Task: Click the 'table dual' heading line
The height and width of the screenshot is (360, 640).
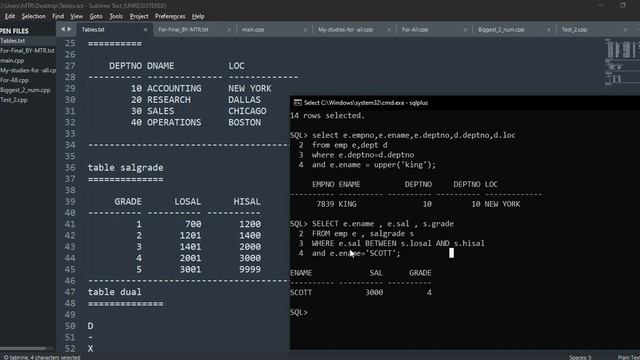Action: coord(115,292)
